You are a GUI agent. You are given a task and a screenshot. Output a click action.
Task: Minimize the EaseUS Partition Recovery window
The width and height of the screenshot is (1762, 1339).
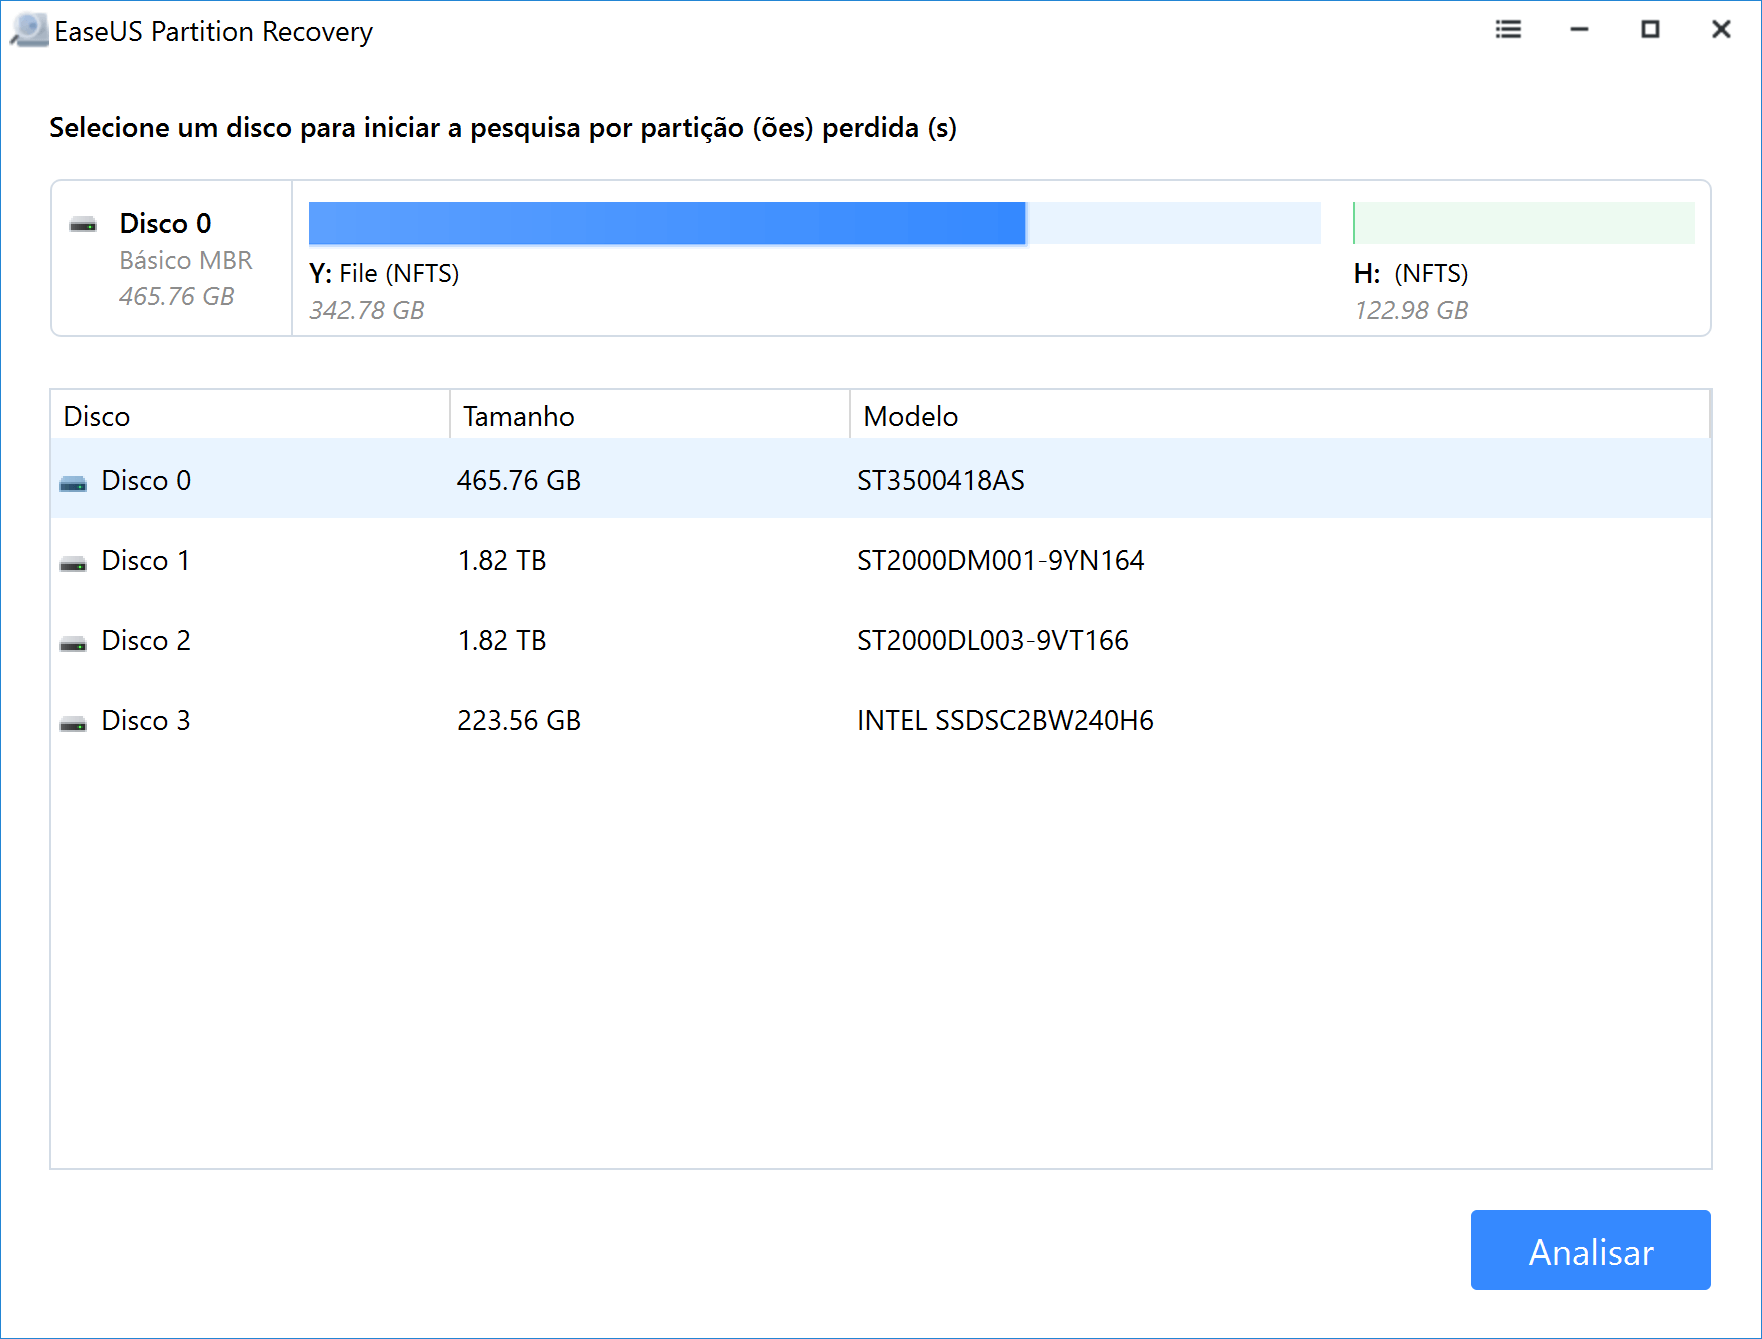(1579, 30)
